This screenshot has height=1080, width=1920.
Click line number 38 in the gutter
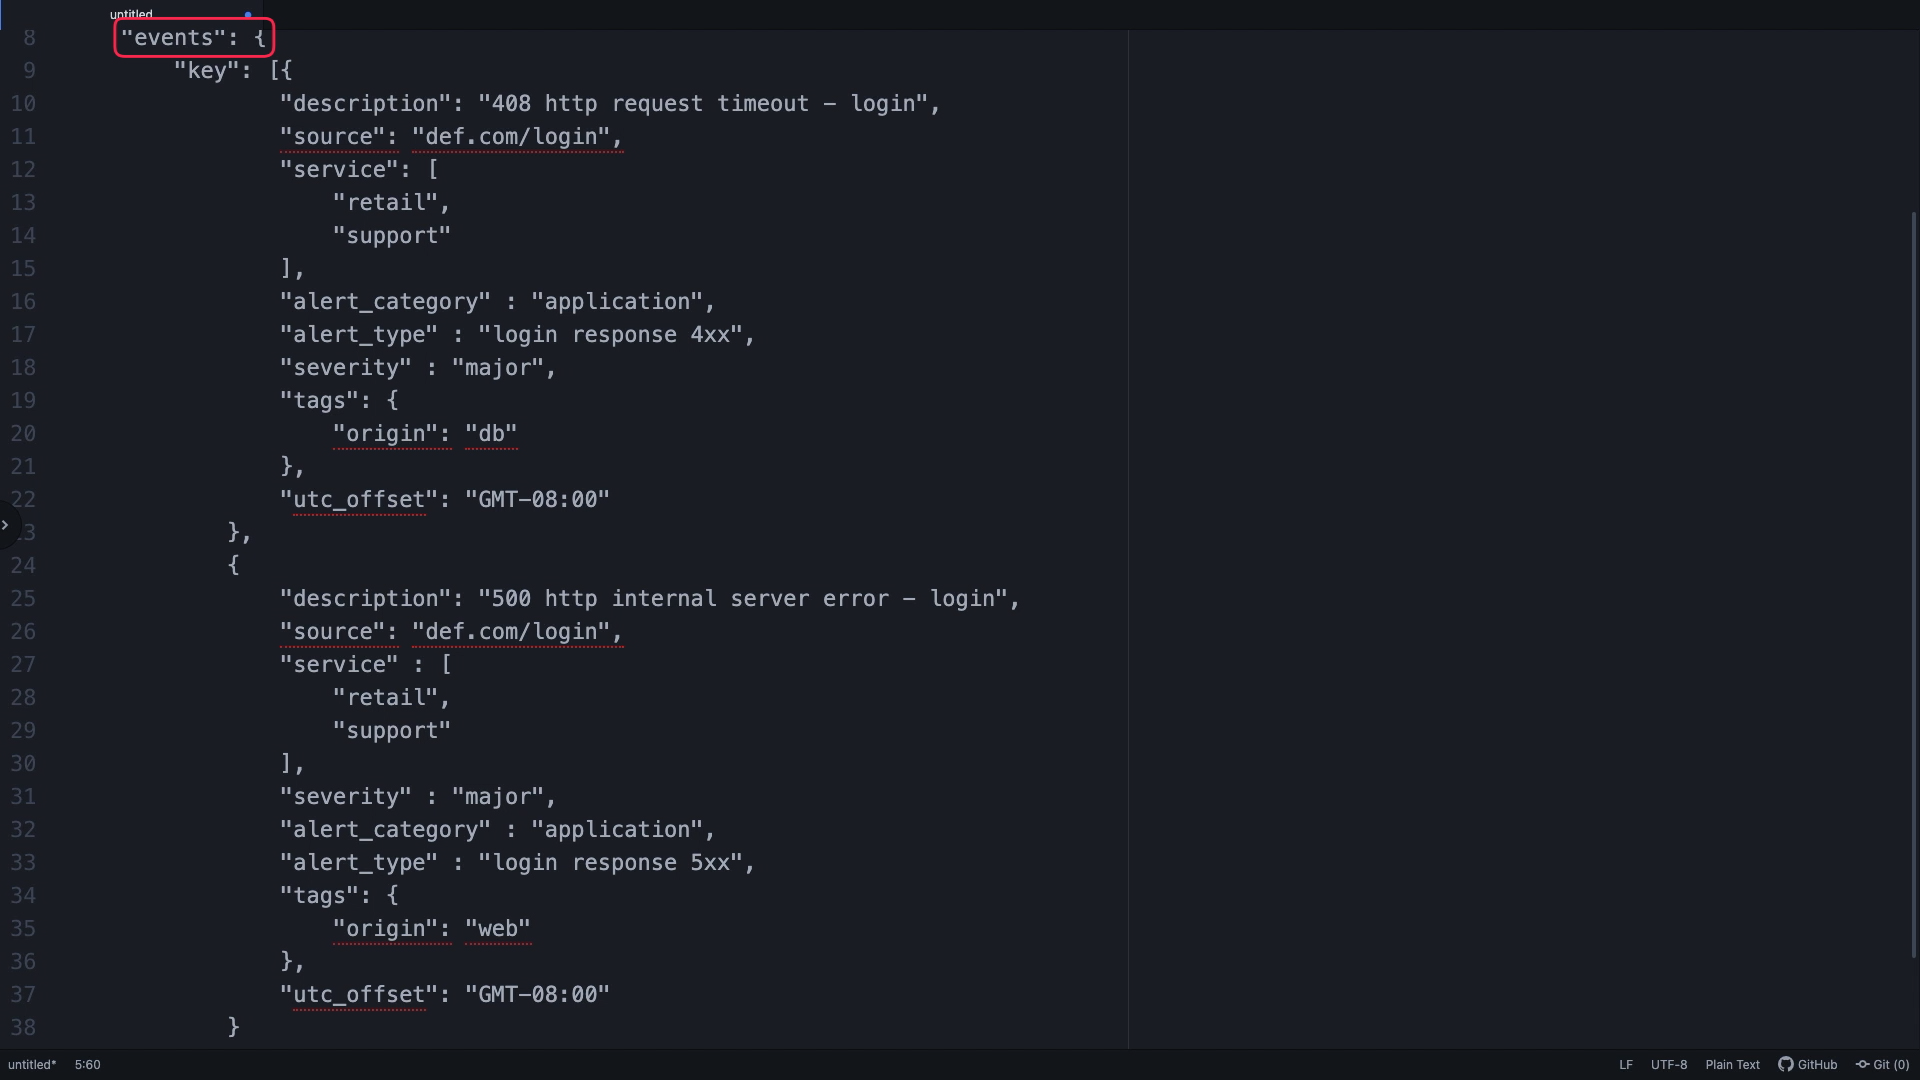coord(23,1028)
